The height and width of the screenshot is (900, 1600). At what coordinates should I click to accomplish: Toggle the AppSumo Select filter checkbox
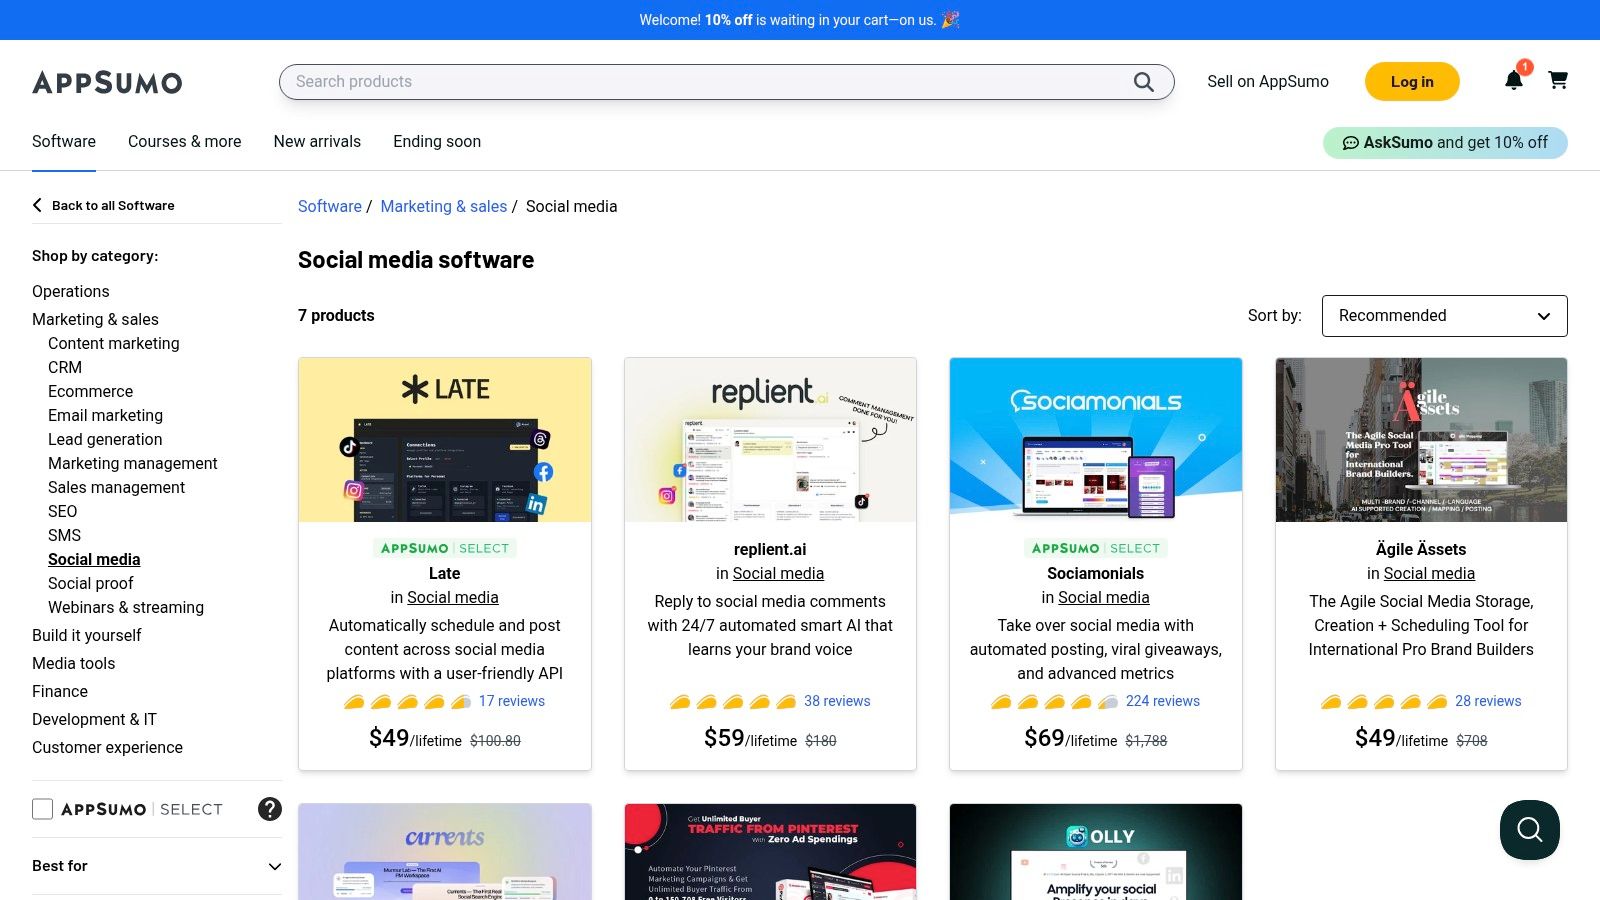(42, 809)
